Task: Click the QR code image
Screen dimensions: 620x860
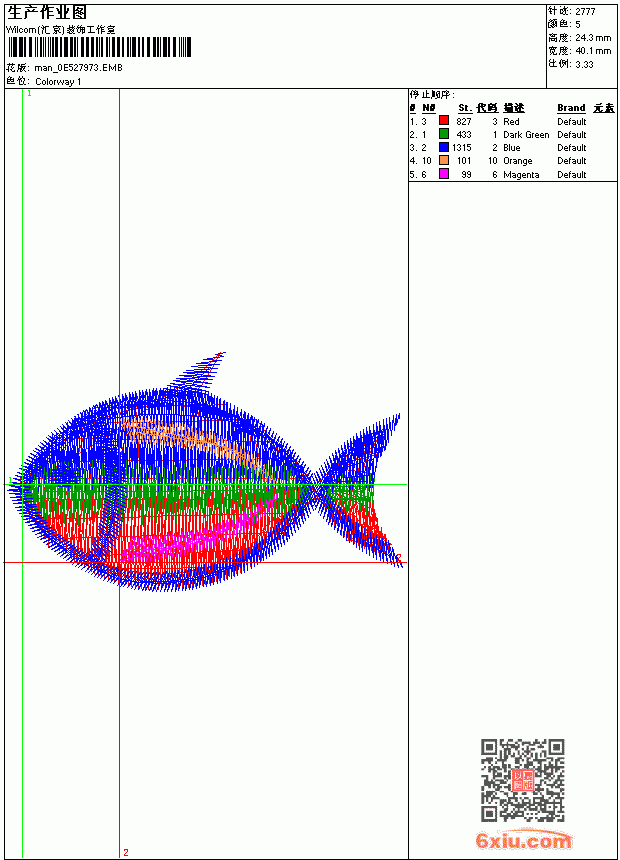Action: pos(523,780)
